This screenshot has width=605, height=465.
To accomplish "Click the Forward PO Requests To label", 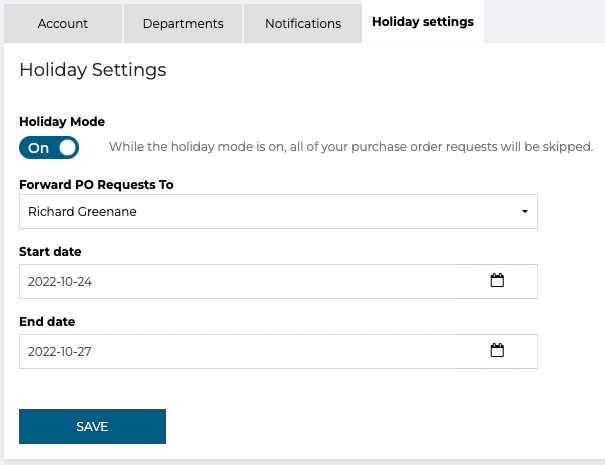I will [x=96, y=185].
